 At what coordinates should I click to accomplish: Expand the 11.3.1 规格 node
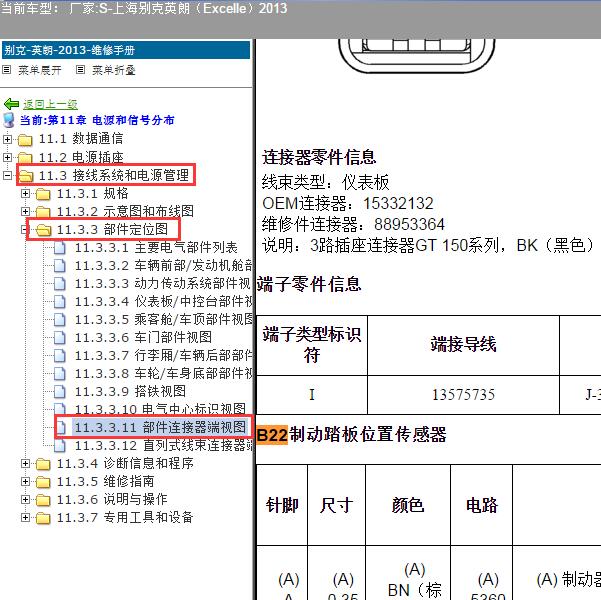(x=25, y=194)
